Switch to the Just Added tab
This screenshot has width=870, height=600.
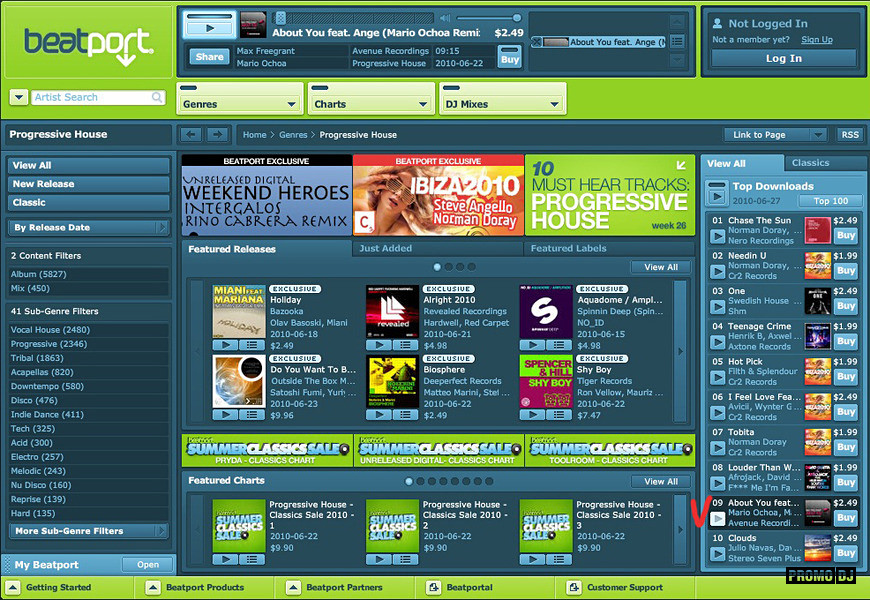click(x=437, y=249)
